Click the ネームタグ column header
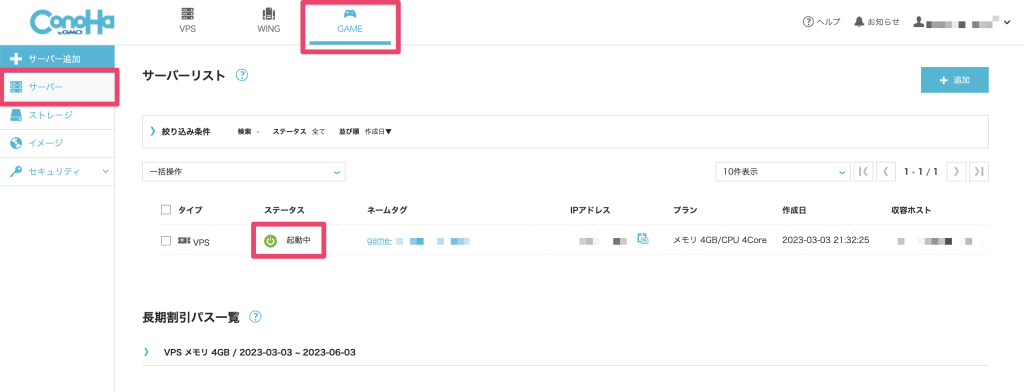The image size is (1024, 392). [387, 210]
